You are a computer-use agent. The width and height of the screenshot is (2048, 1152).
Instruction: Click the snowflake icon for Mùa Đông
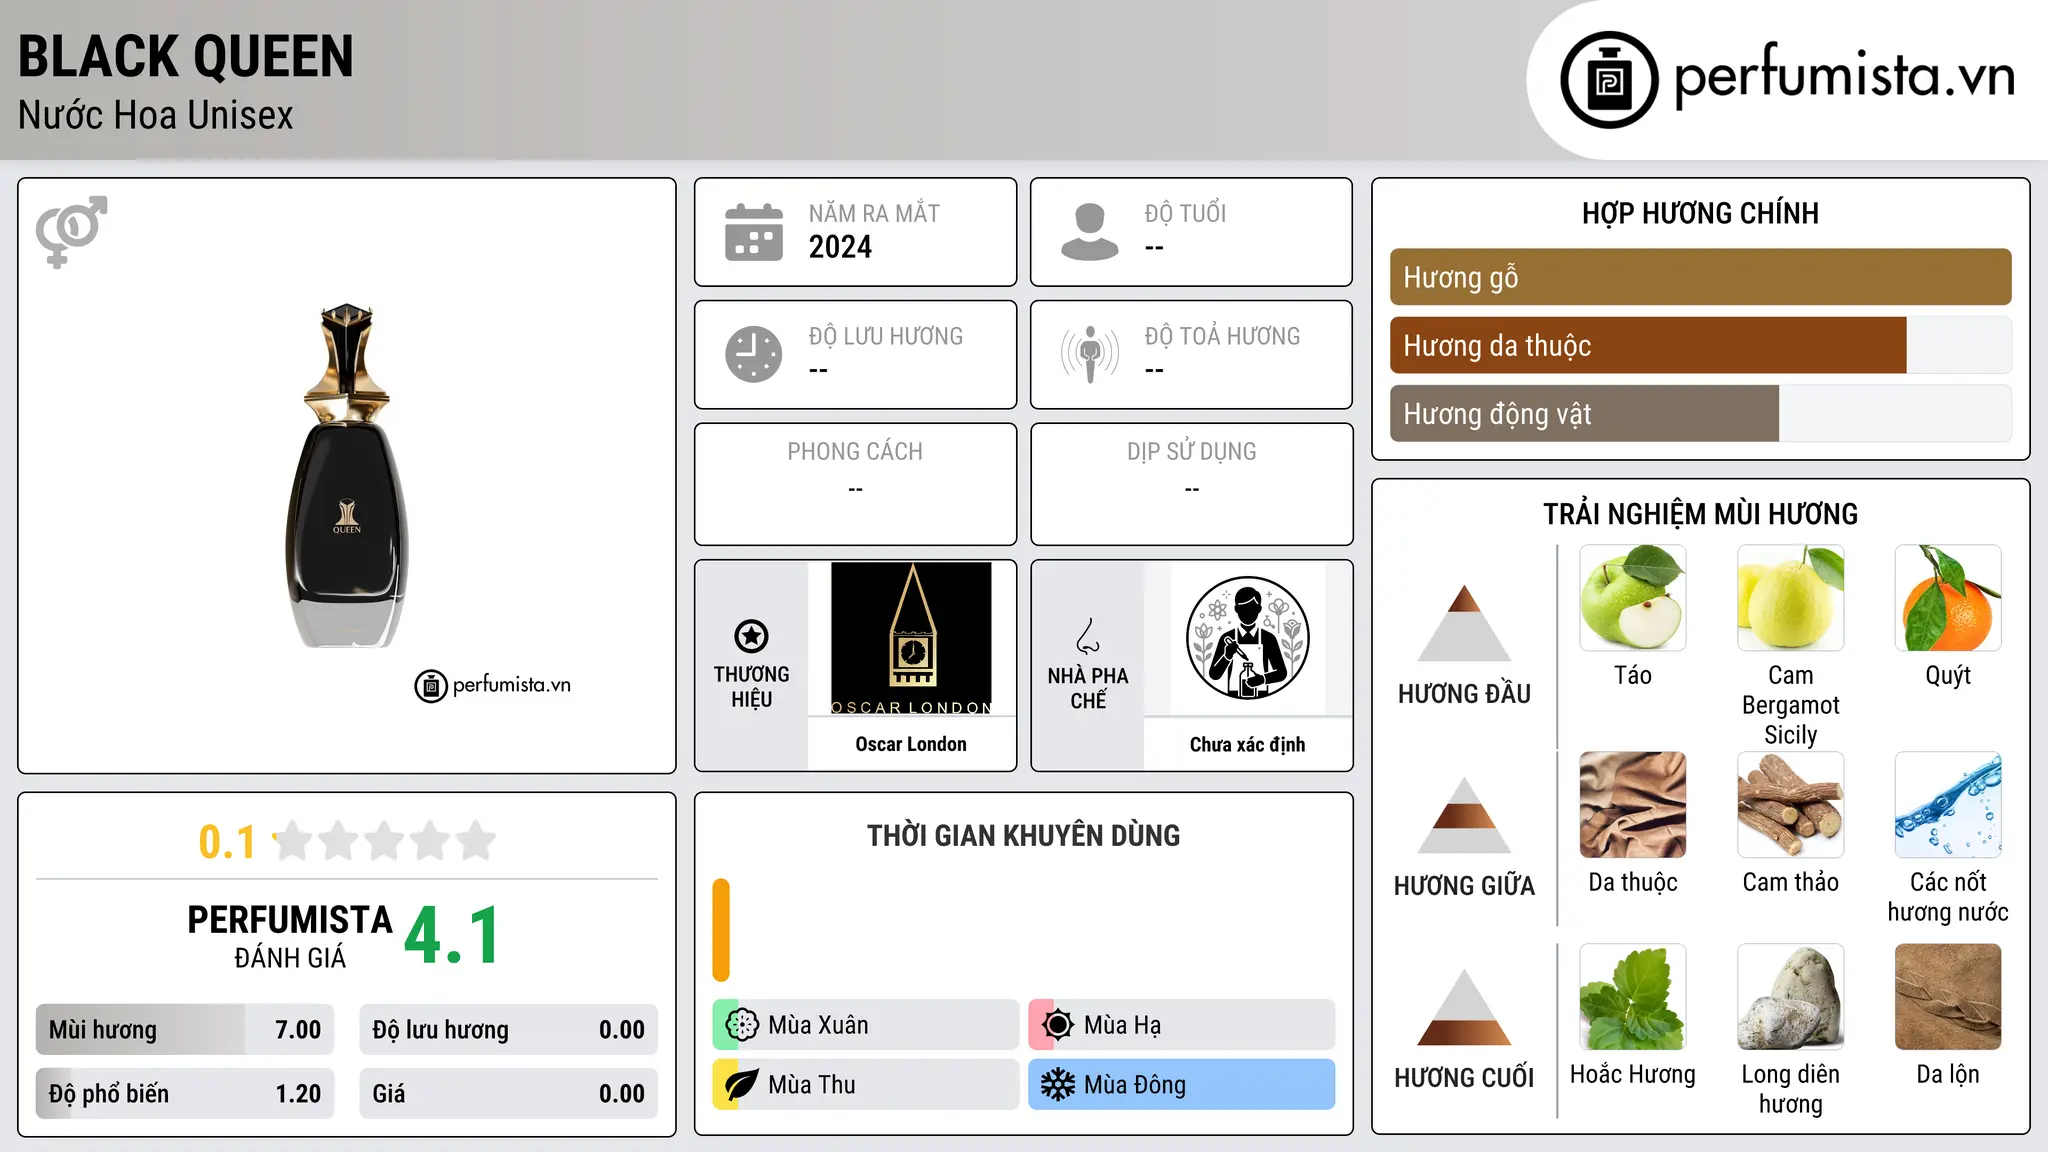1058,1085
